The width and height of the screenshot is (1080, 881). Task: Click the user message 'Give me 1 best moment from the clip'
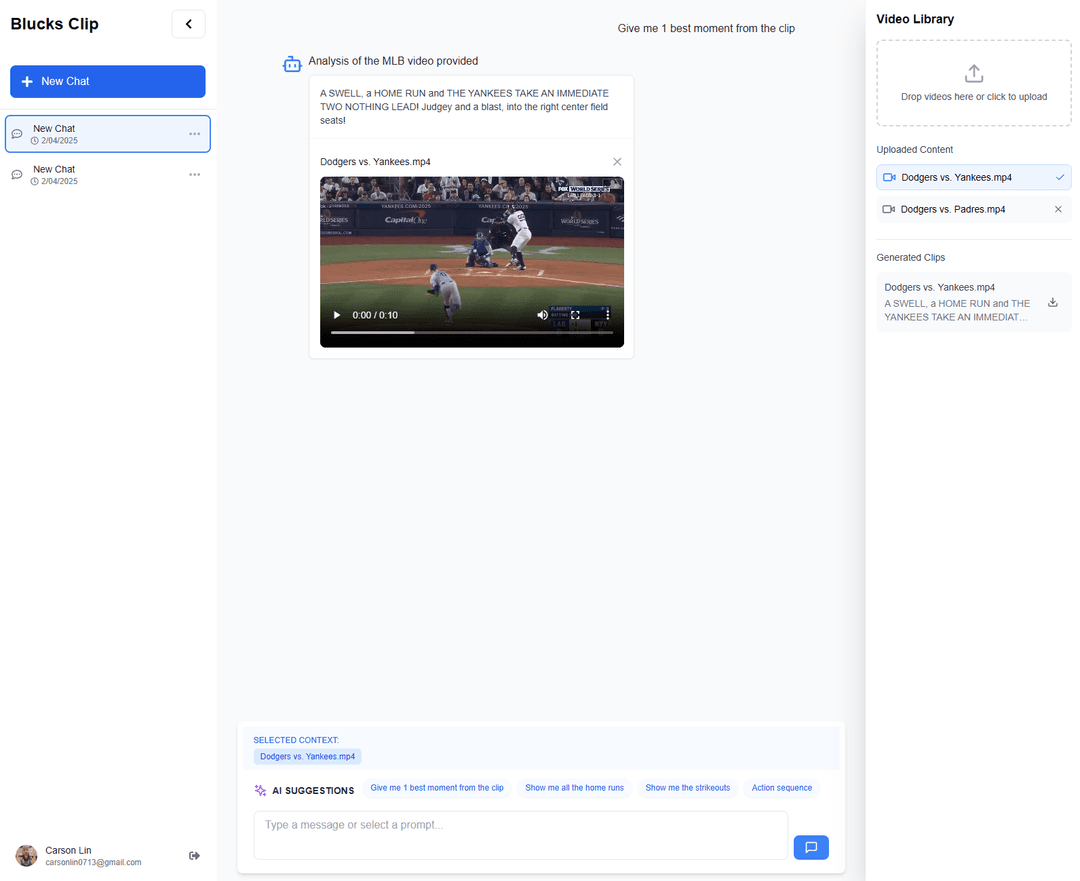(706, 28)
